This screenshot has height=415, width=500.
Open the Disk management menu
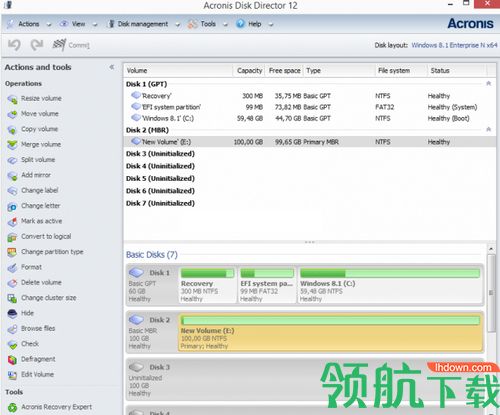coord(143,24)
